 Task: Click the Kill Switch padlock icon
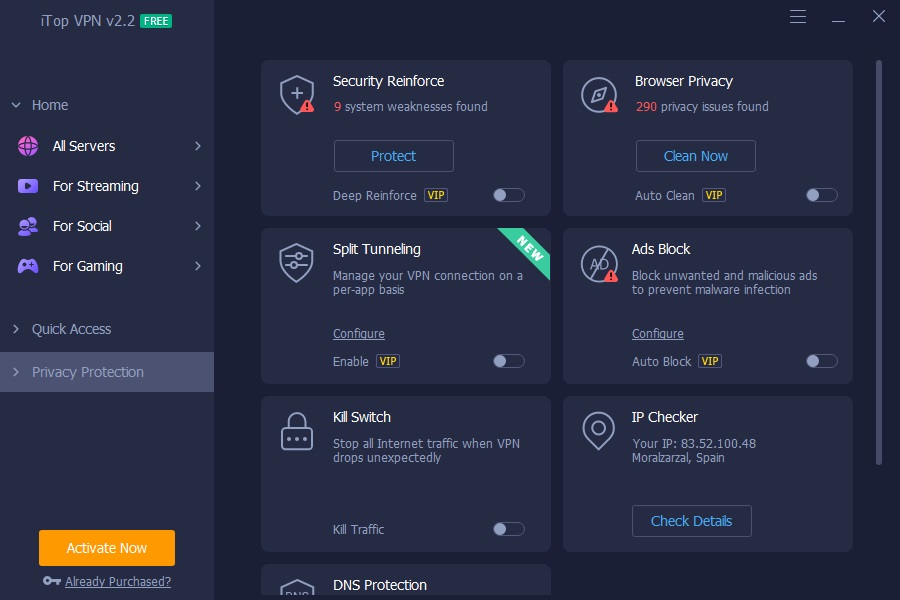[x=297, y=431]
